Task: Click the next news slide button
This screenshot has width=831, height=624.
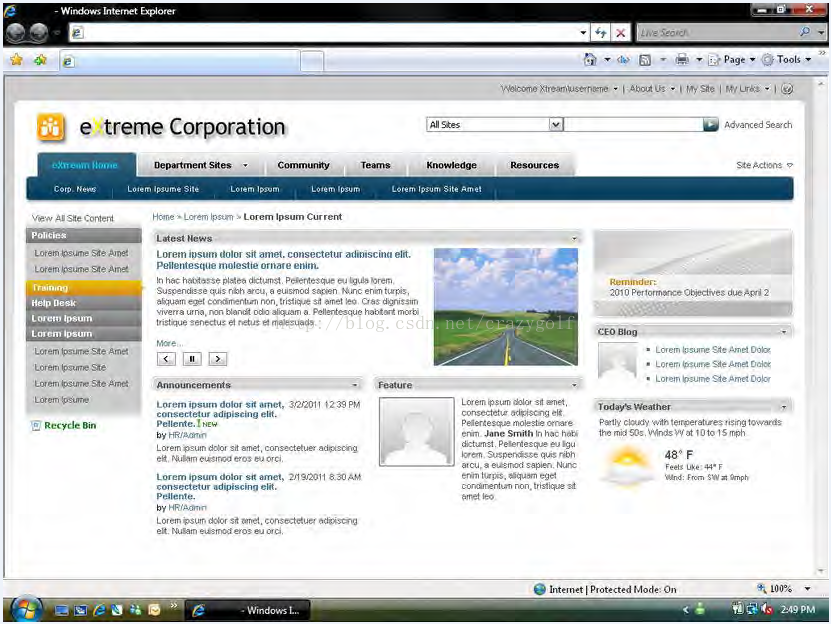Action: point(217,359)
